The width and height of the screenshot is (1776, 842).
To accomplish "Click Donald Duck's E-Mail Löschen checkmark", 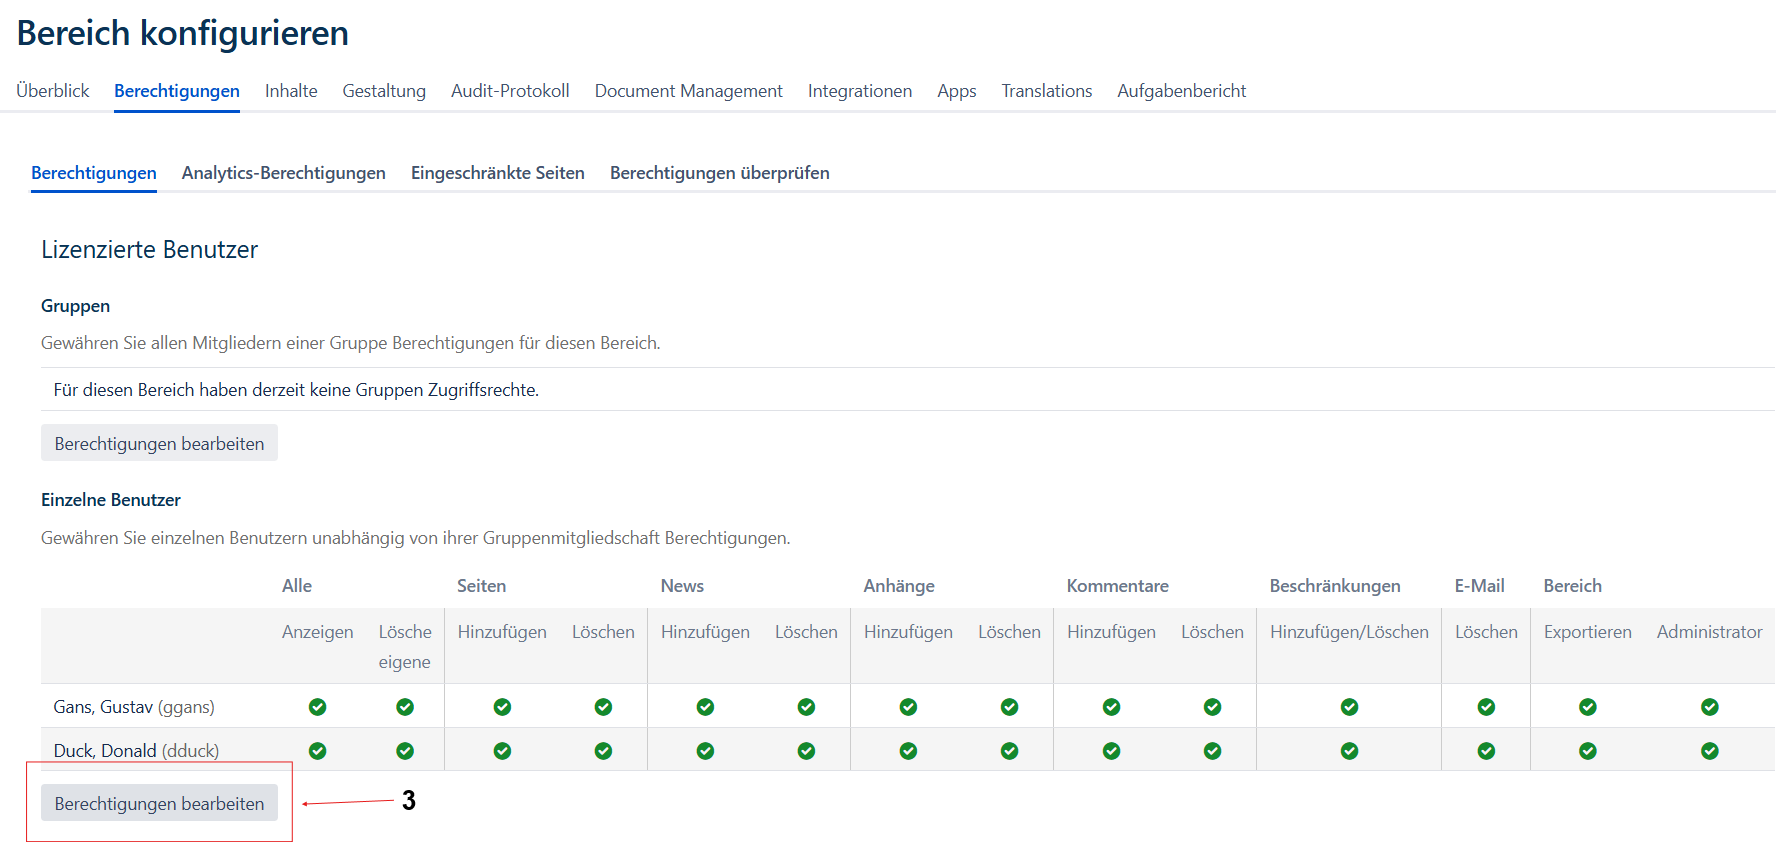I will 1486,751.
